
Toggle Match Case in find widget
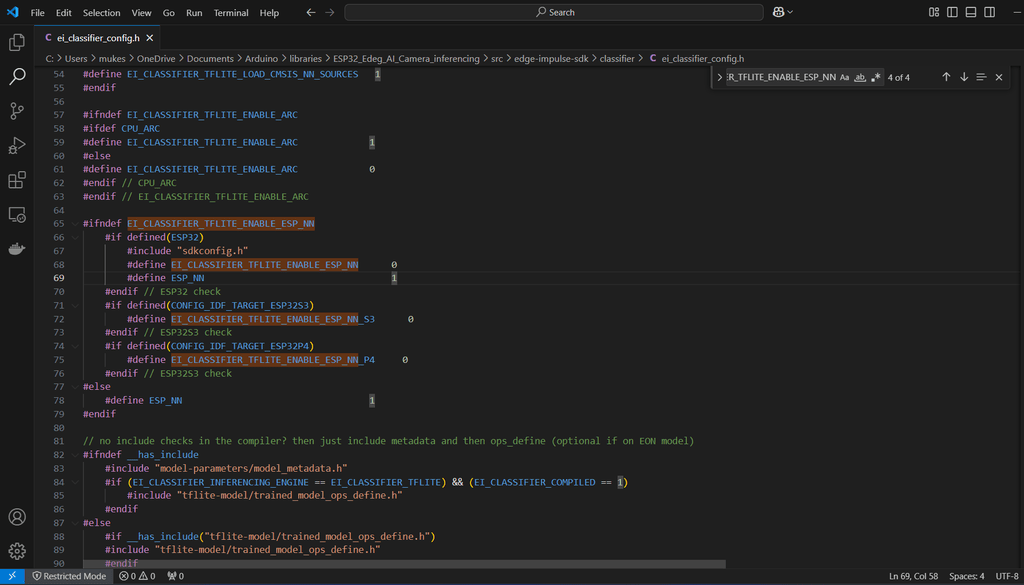point(844,77)
